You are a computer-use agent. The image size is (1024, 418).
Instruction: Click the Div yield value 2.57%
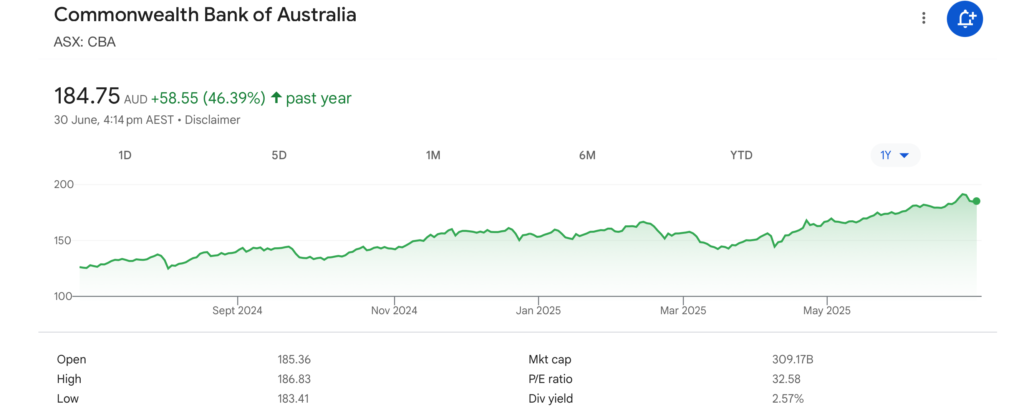788,398
